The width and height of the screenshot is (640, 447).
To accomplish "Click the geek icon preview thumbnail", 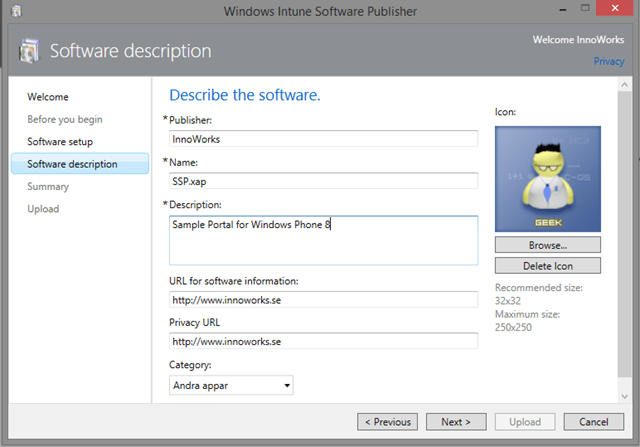I will tap(547, 179).
